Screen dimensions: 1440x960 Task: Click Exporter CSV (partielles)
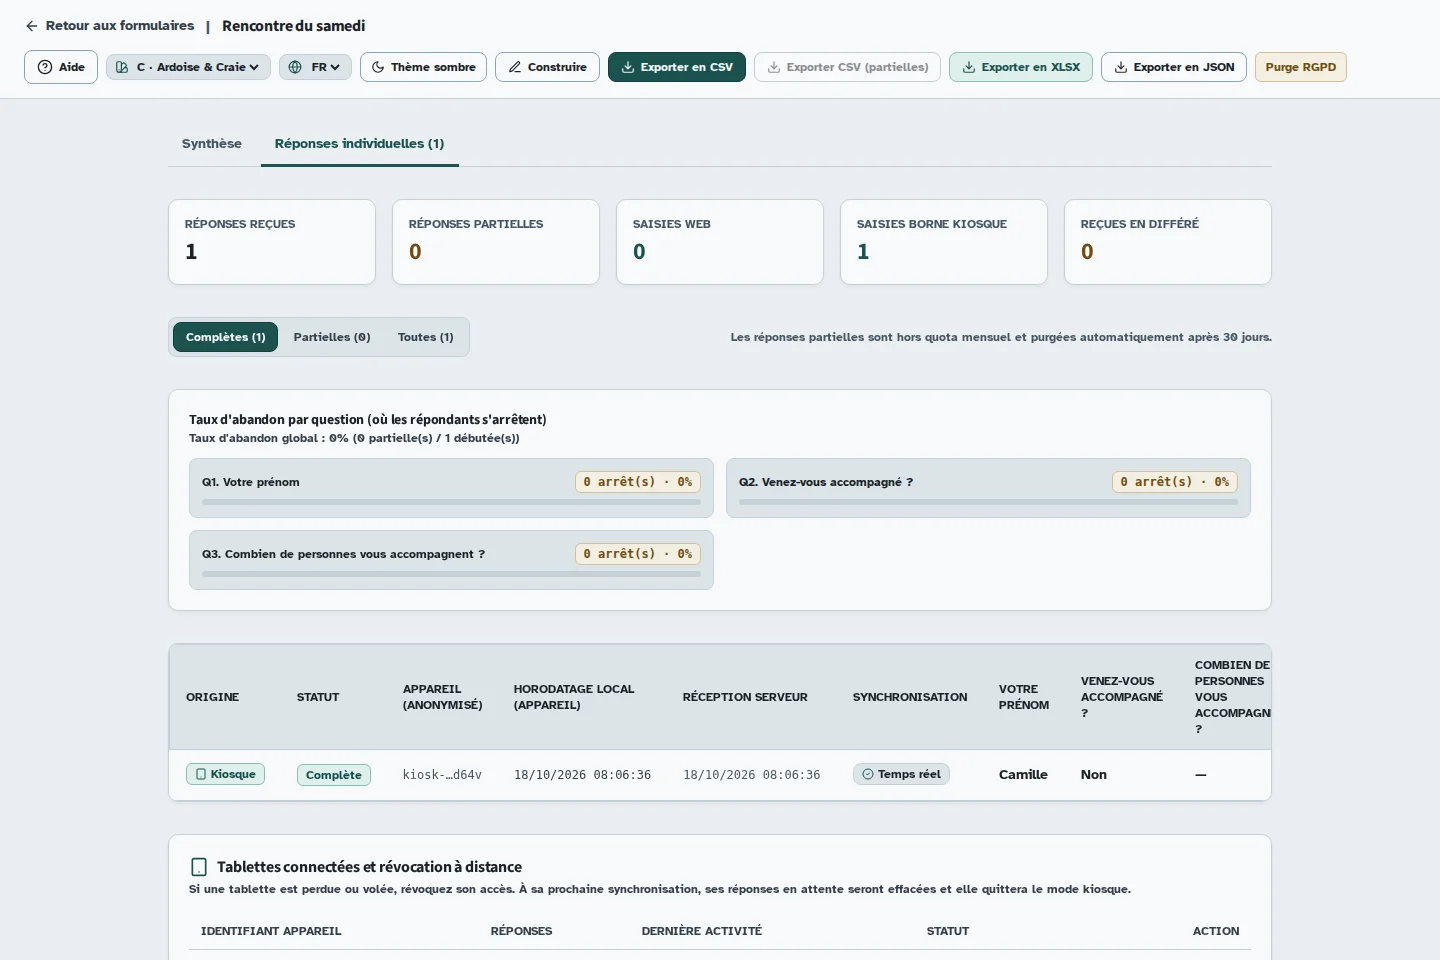[847, 67]
